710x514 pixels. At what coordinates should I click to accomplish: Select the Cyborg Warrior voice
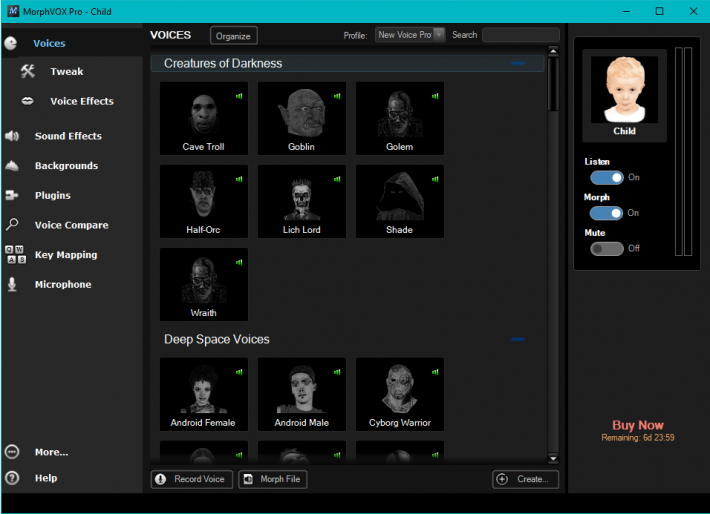click(x=400, y=394)
